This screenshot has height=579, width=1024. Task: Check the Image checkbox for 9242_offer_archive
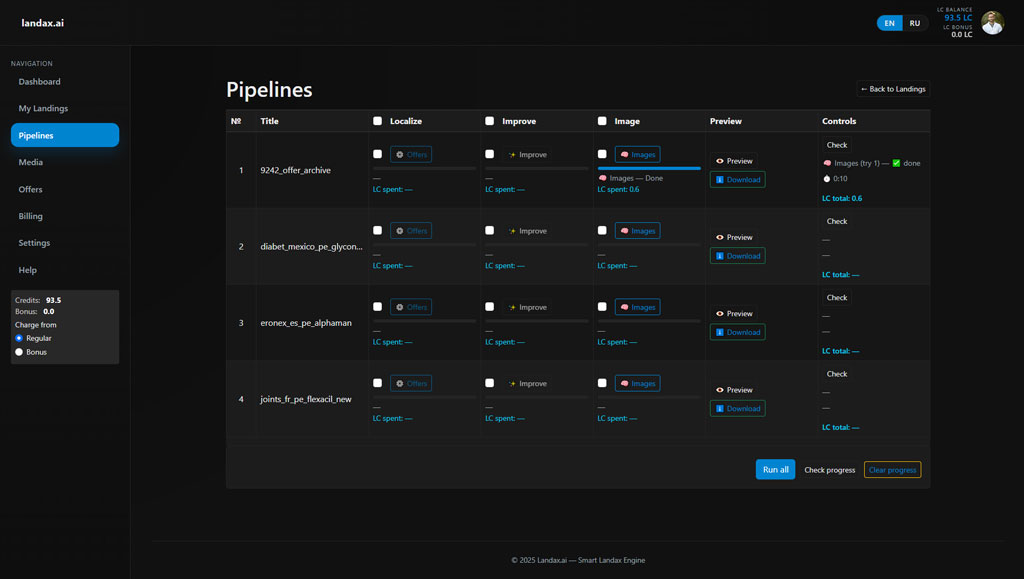(602, 154)
